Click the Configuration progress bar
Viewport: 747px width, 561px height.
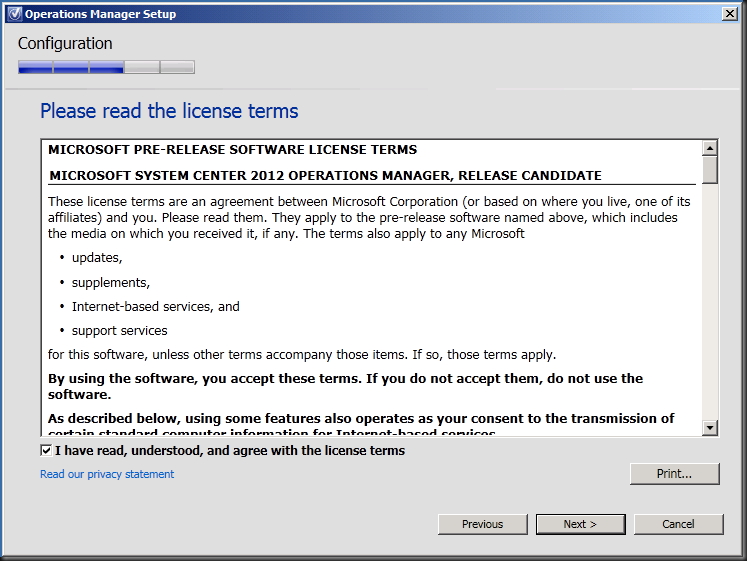[x=106, y=67]
